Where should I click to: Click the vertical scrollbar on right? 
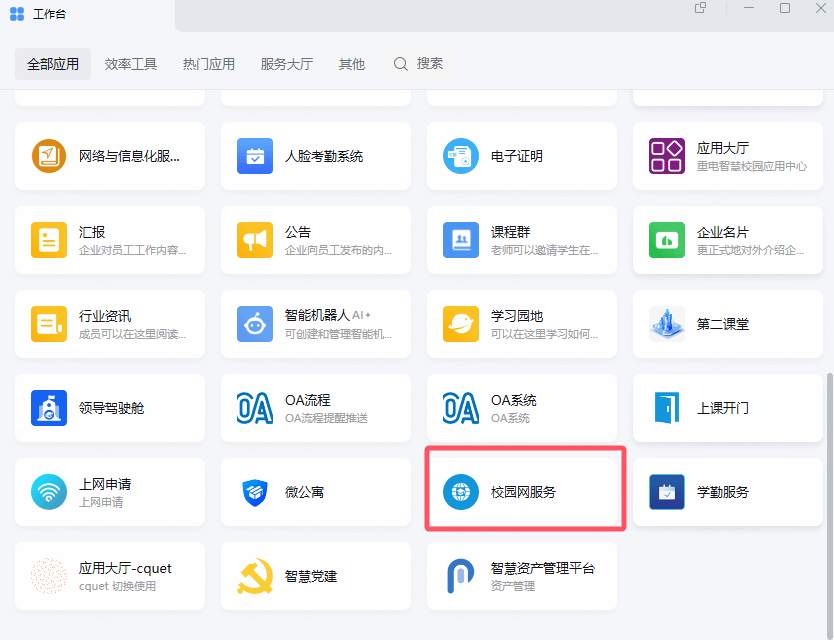[x=829, y=500]
